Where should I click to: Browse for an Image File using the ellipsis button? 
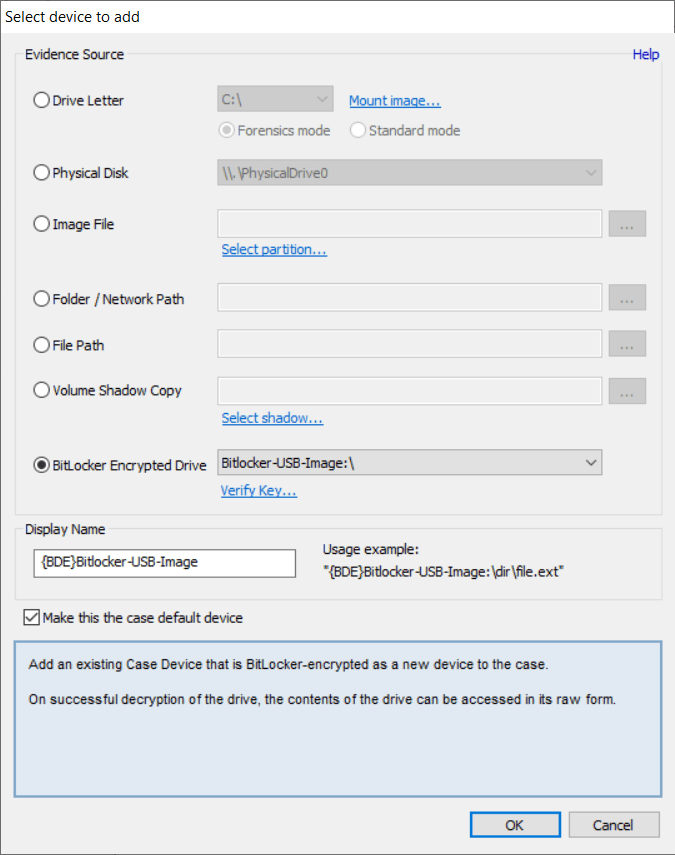(x=627, y=224)
